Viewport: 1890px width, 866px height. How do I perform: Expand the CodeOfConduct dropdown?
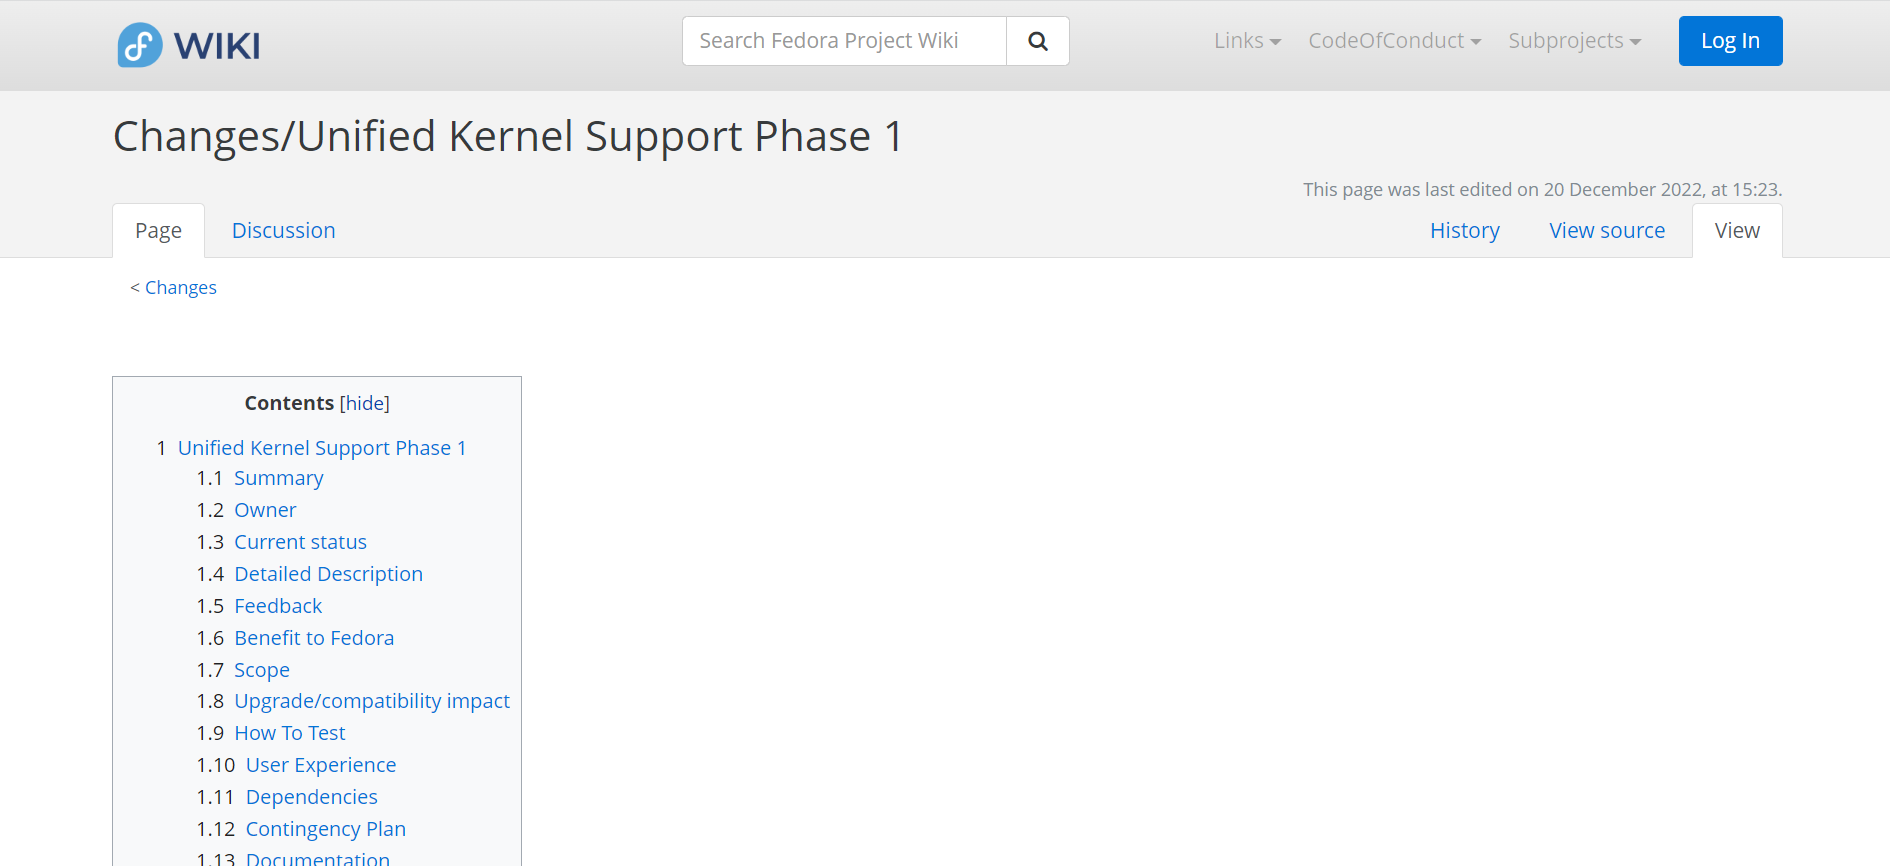point(1394,41)
